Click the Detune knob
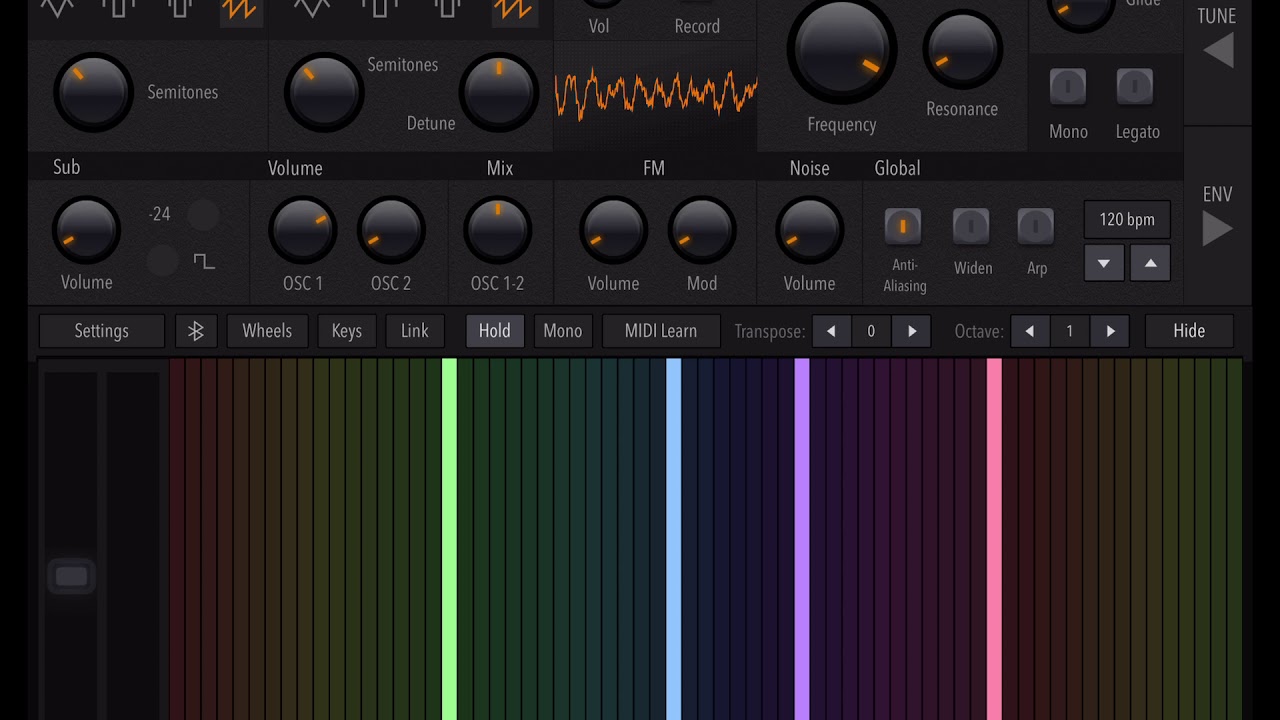1280x720 pixels. click(x=499, y=92)
